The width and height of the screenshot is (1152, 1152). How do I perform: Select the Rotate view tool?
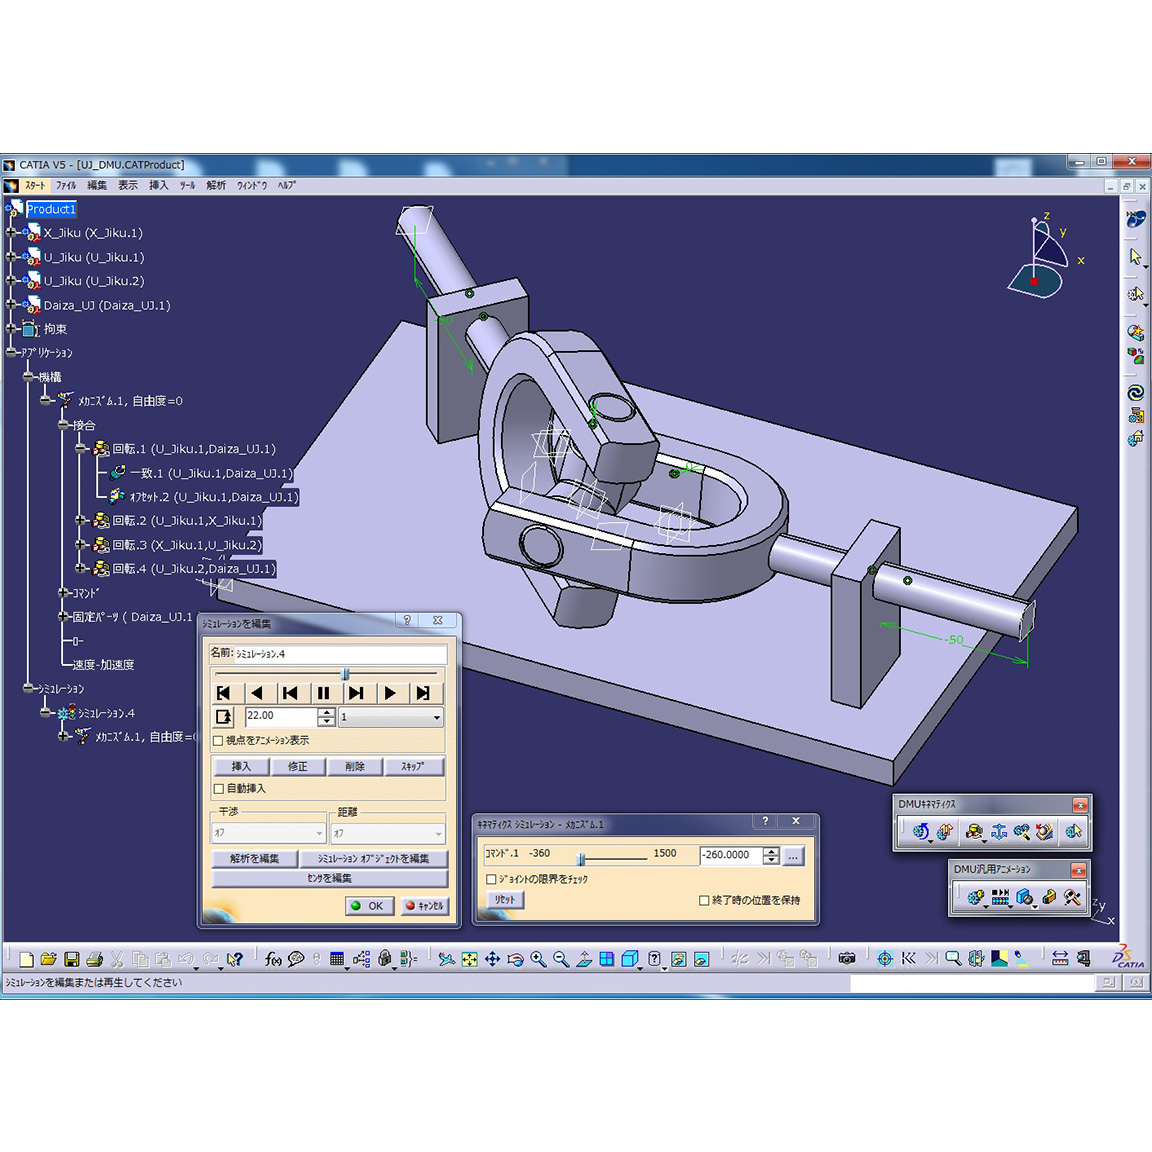[x=515, y=959]
